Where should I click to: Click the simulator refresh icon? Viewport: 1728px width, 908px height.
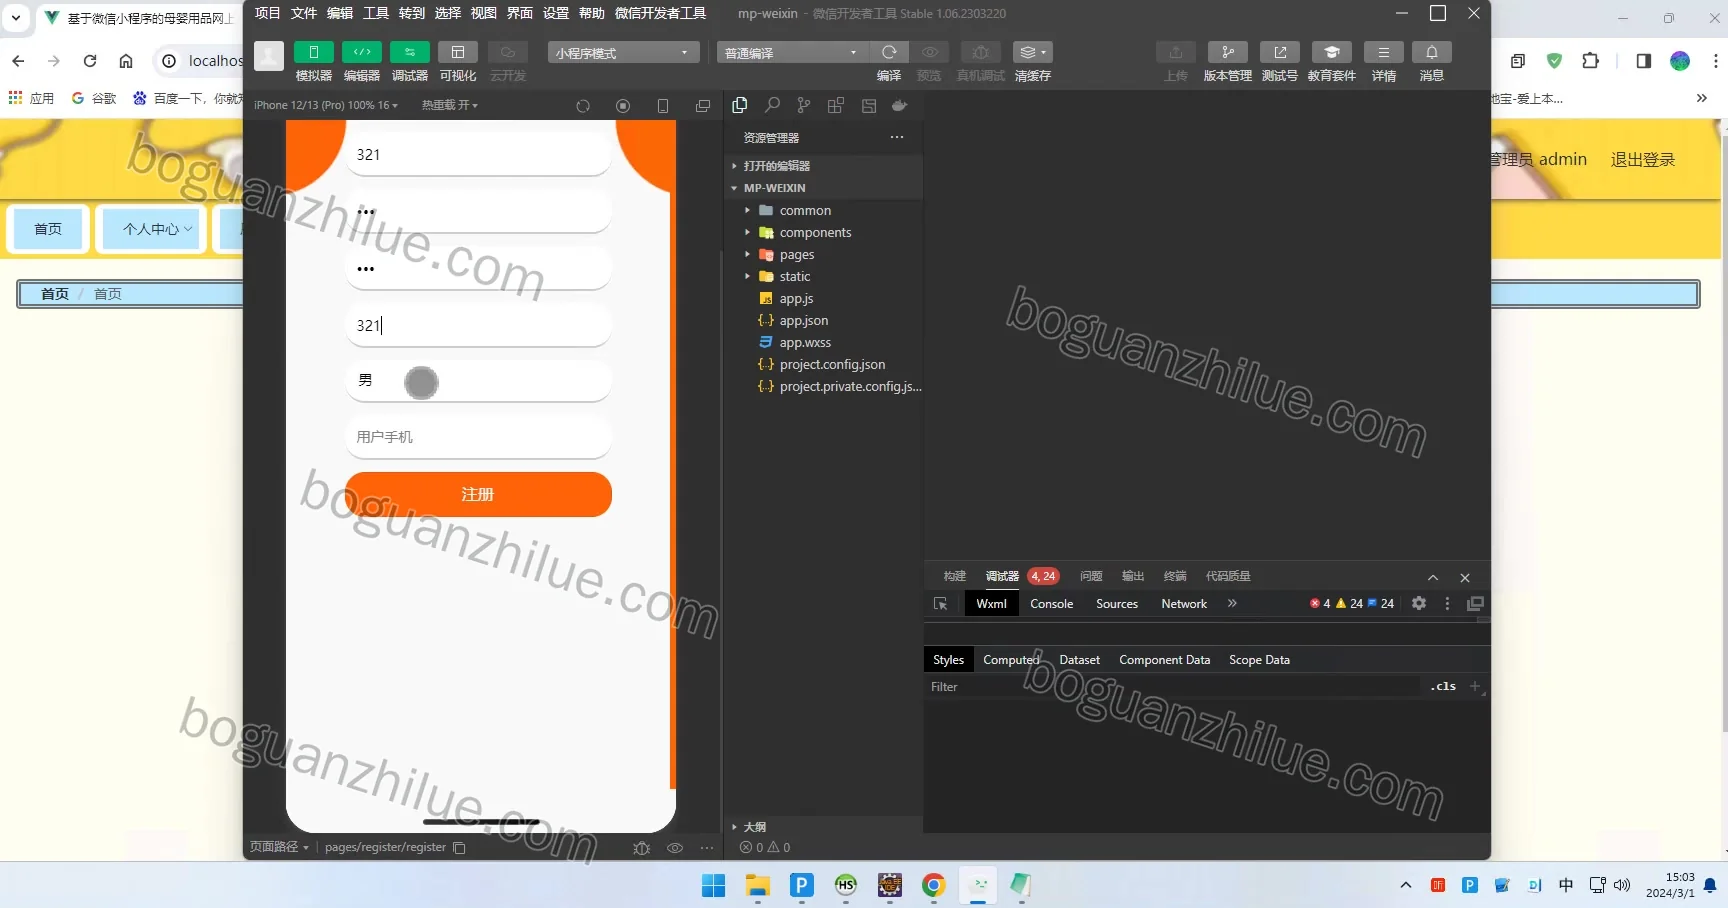[x=583, y=106]
